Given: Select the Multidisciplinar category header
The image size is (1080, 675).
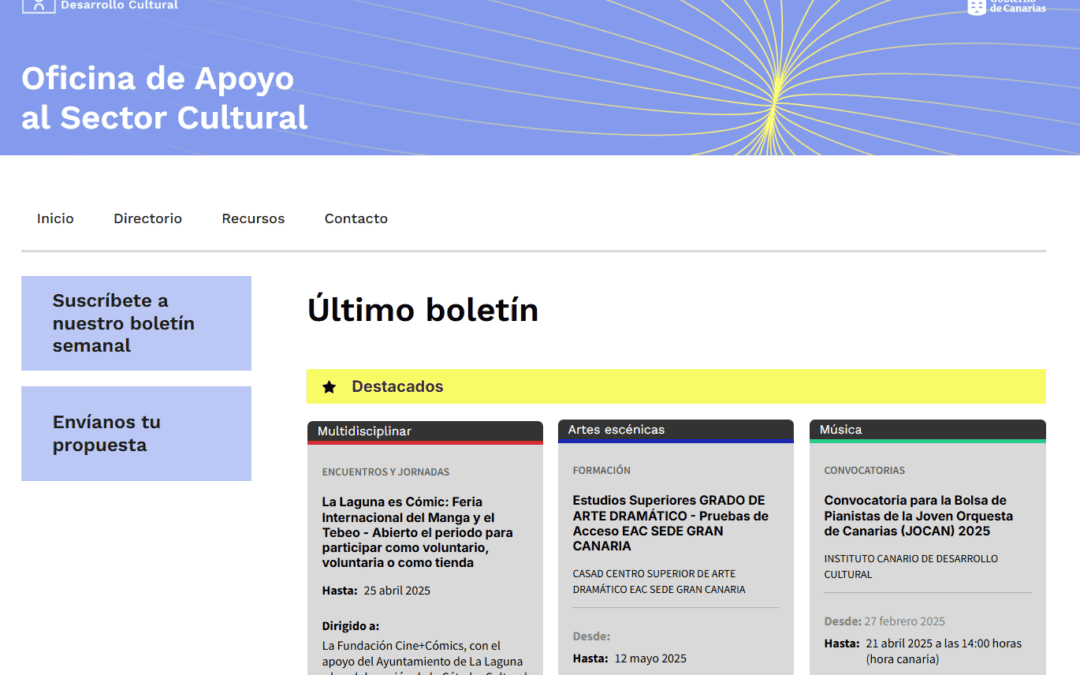Looking at the screenshot, I should click(425, 432).
